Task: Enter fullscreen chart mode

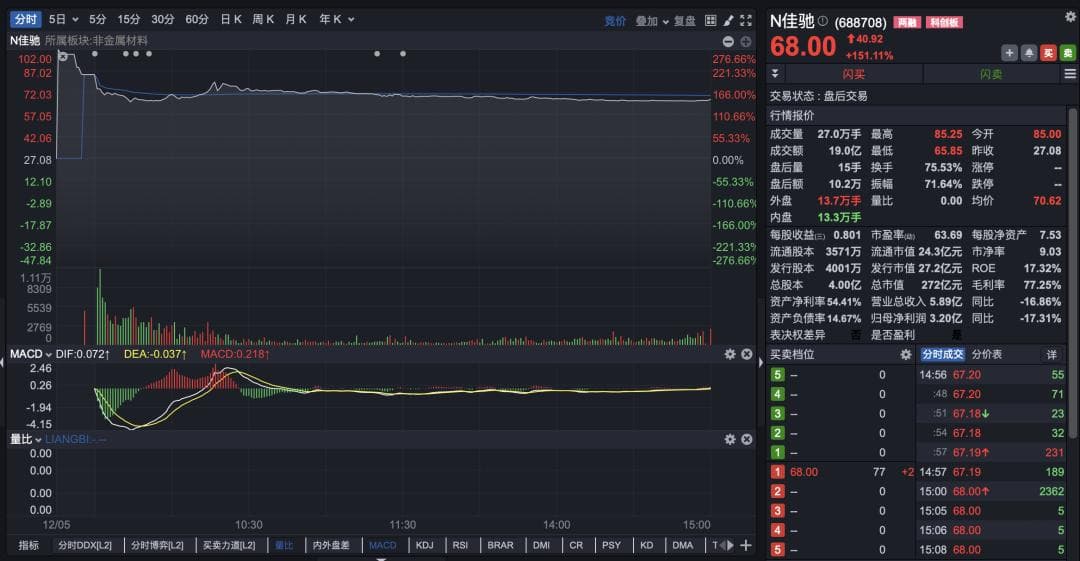Action: (x=746, y=20)
